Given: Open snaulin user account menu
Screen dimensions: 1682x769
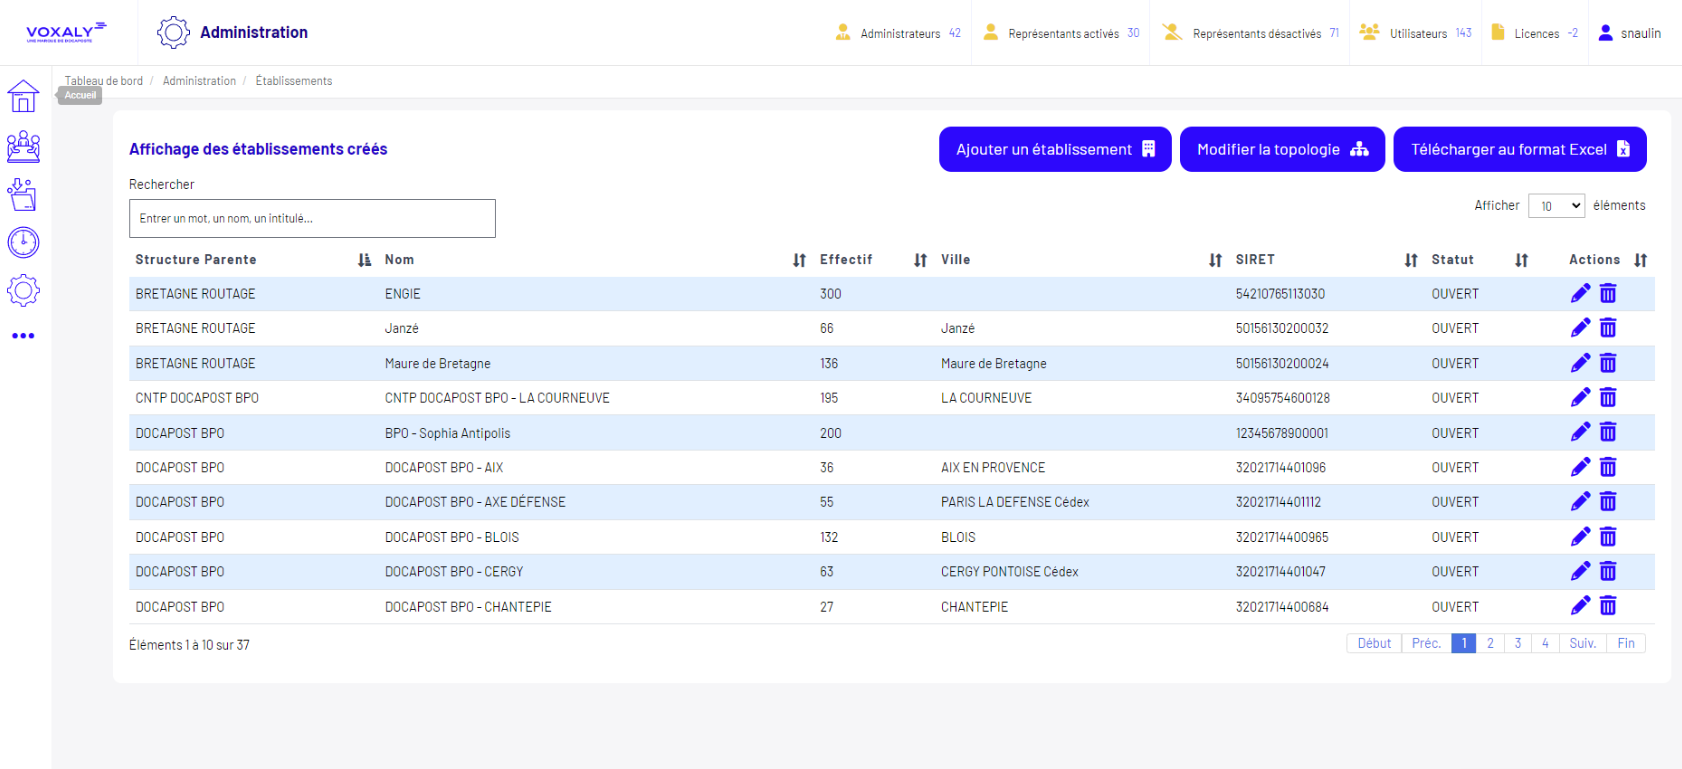Looking at the screenshot, I should point(1629,33).
